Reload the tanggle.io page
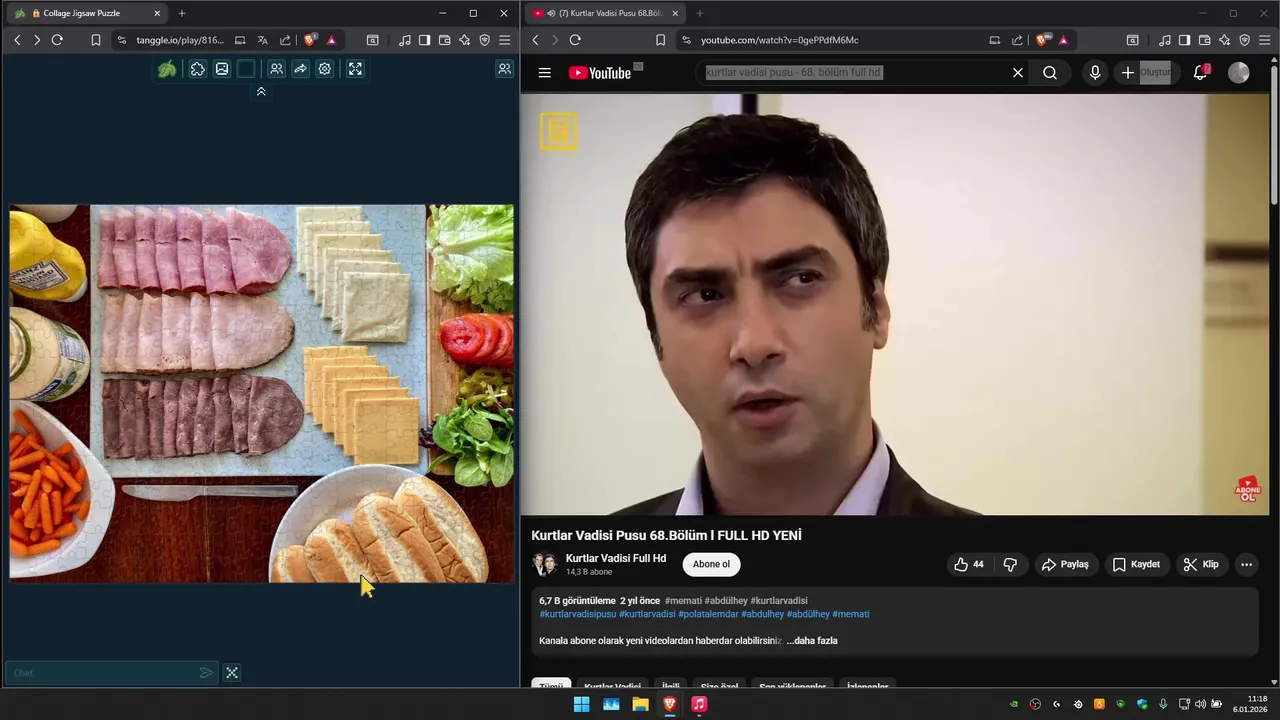 [57, 40]
